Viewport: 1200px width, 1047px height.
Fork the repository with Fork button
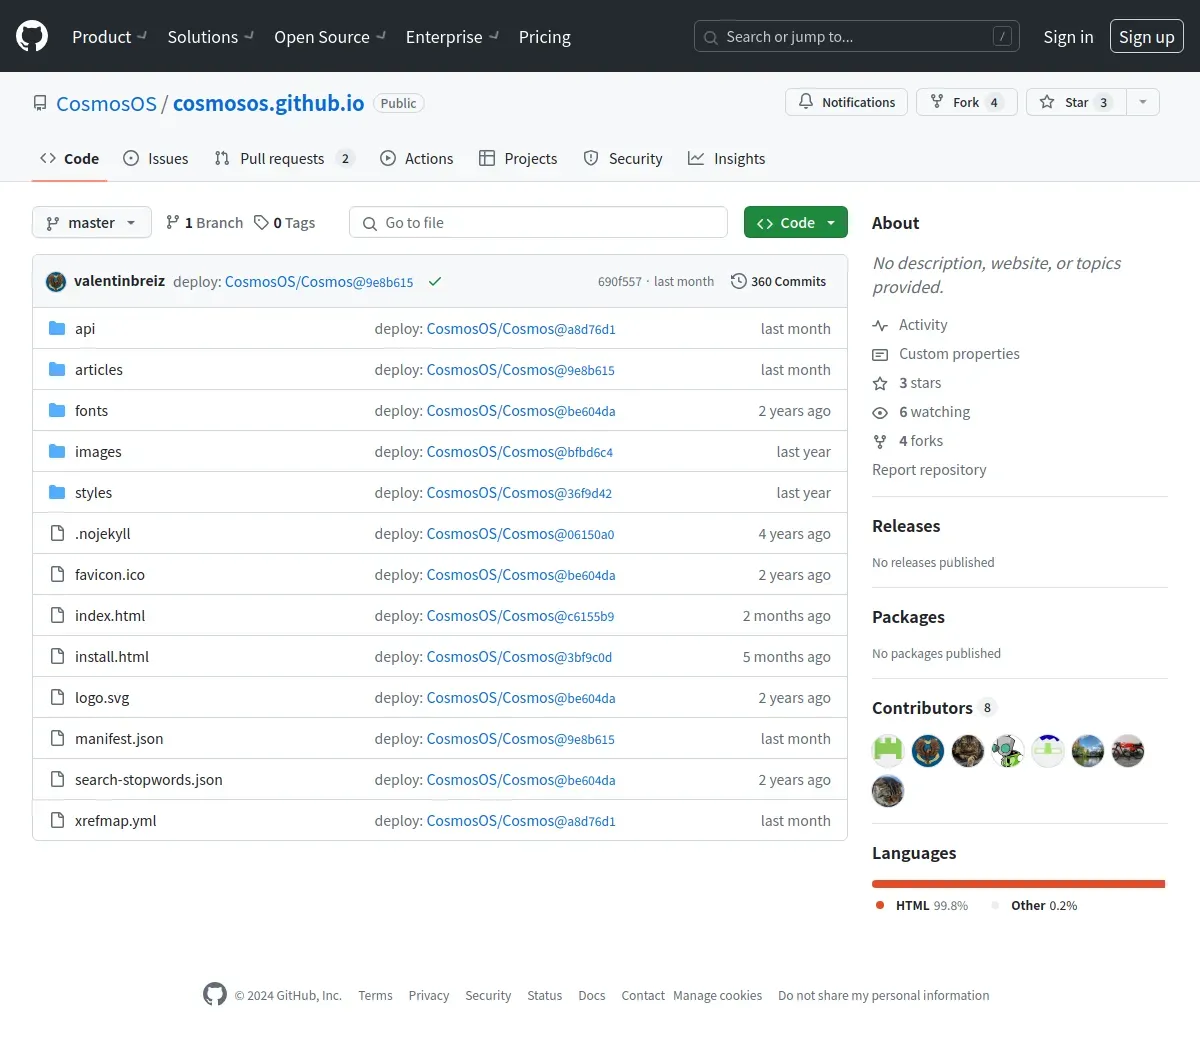pyautogui.click(x=966, y=102)
